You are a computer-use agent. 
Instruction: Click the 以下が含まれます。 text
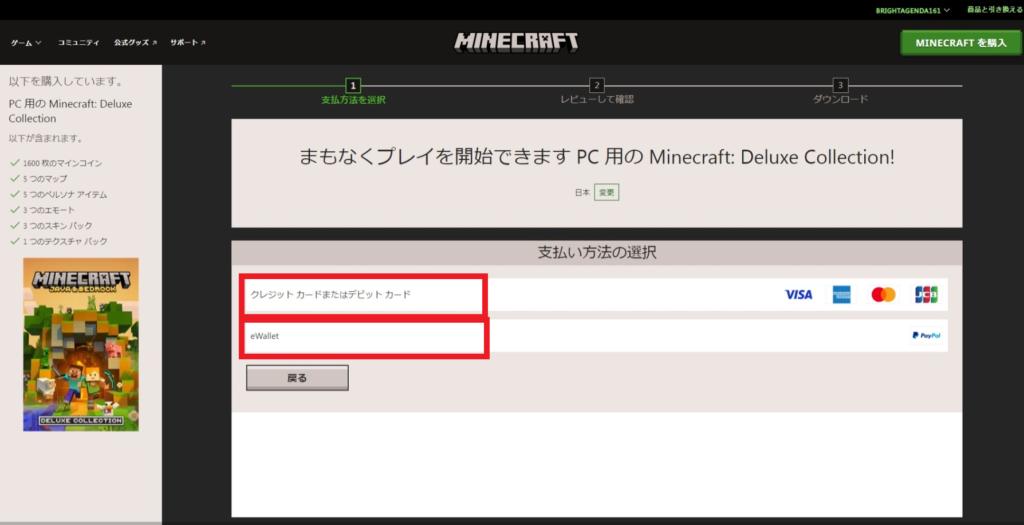pos(46,138)
